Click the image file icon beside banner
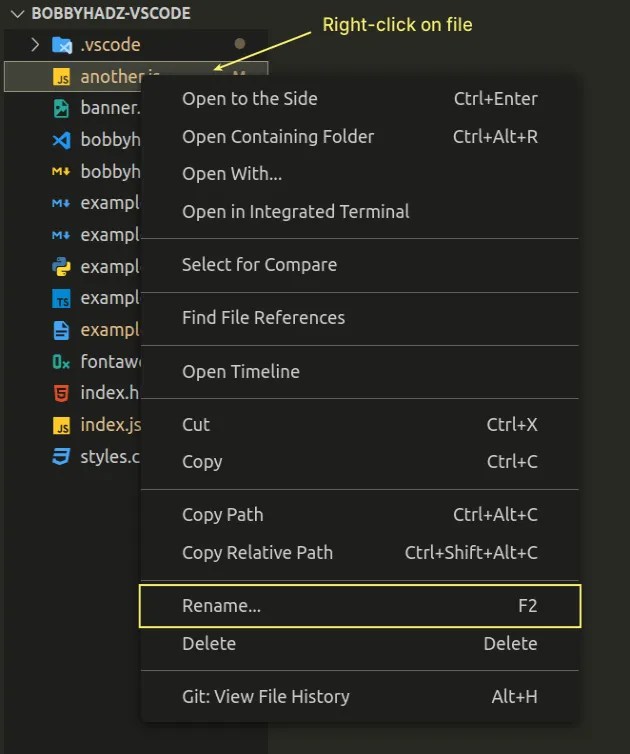The height and width of the screenshot is (754, 630). (x=61, y=109)
